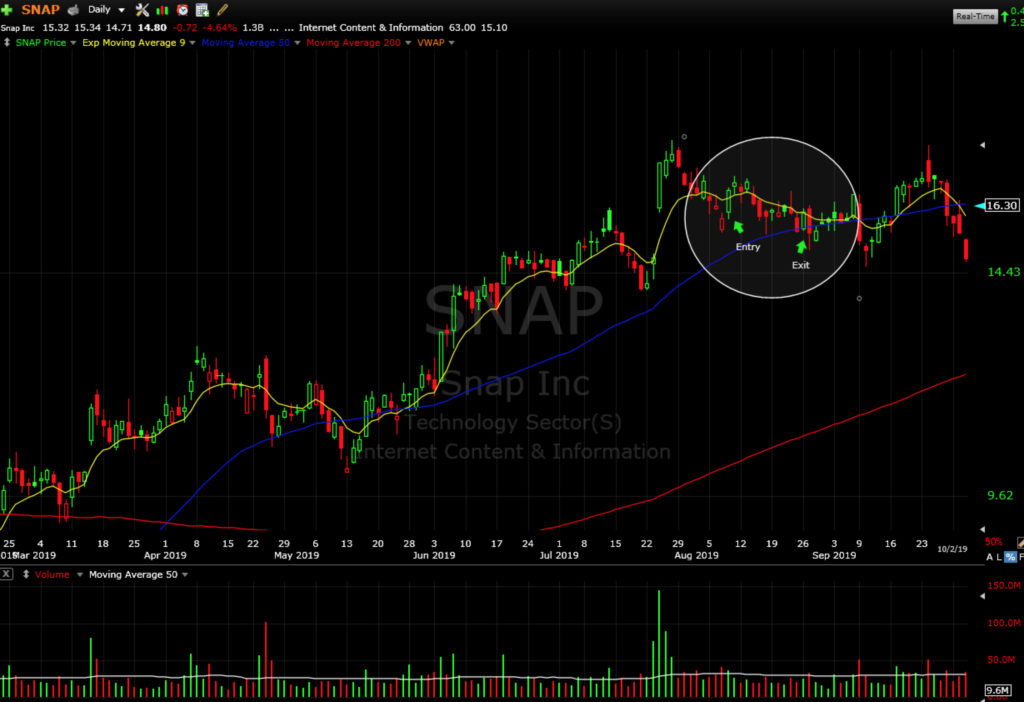Click the 16.30 current price marker
1024x702 pixels.
[1001, 206]
